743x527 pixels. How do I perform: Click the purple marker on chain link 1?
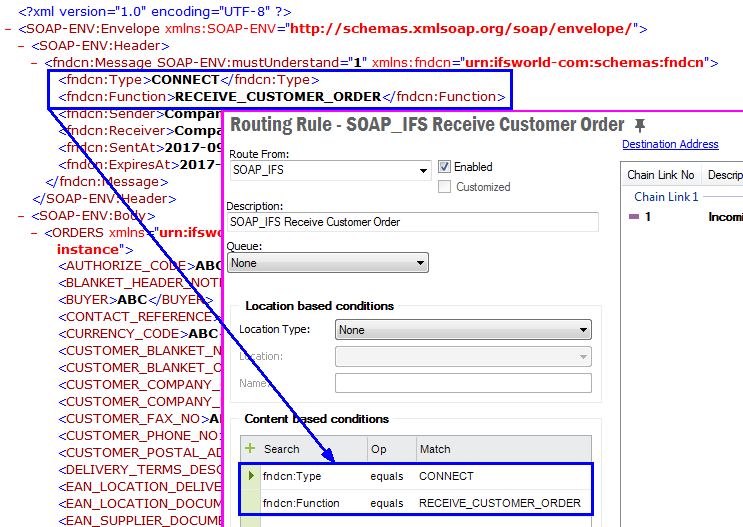[634, 216]
